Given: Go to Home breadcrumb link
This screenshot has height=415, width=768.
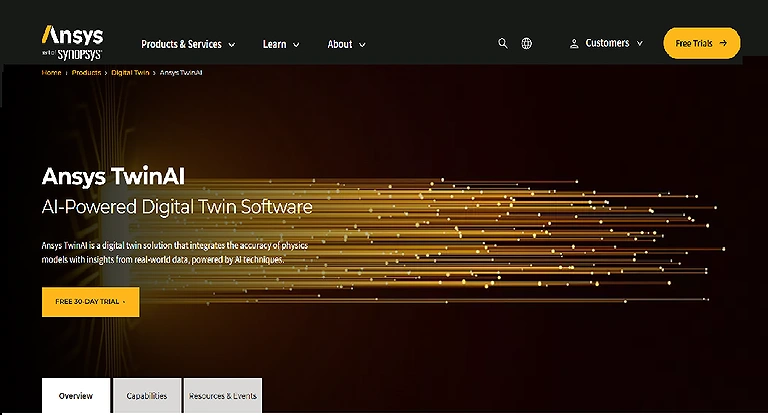Looking at the screenshot, I should click(51, 73).
